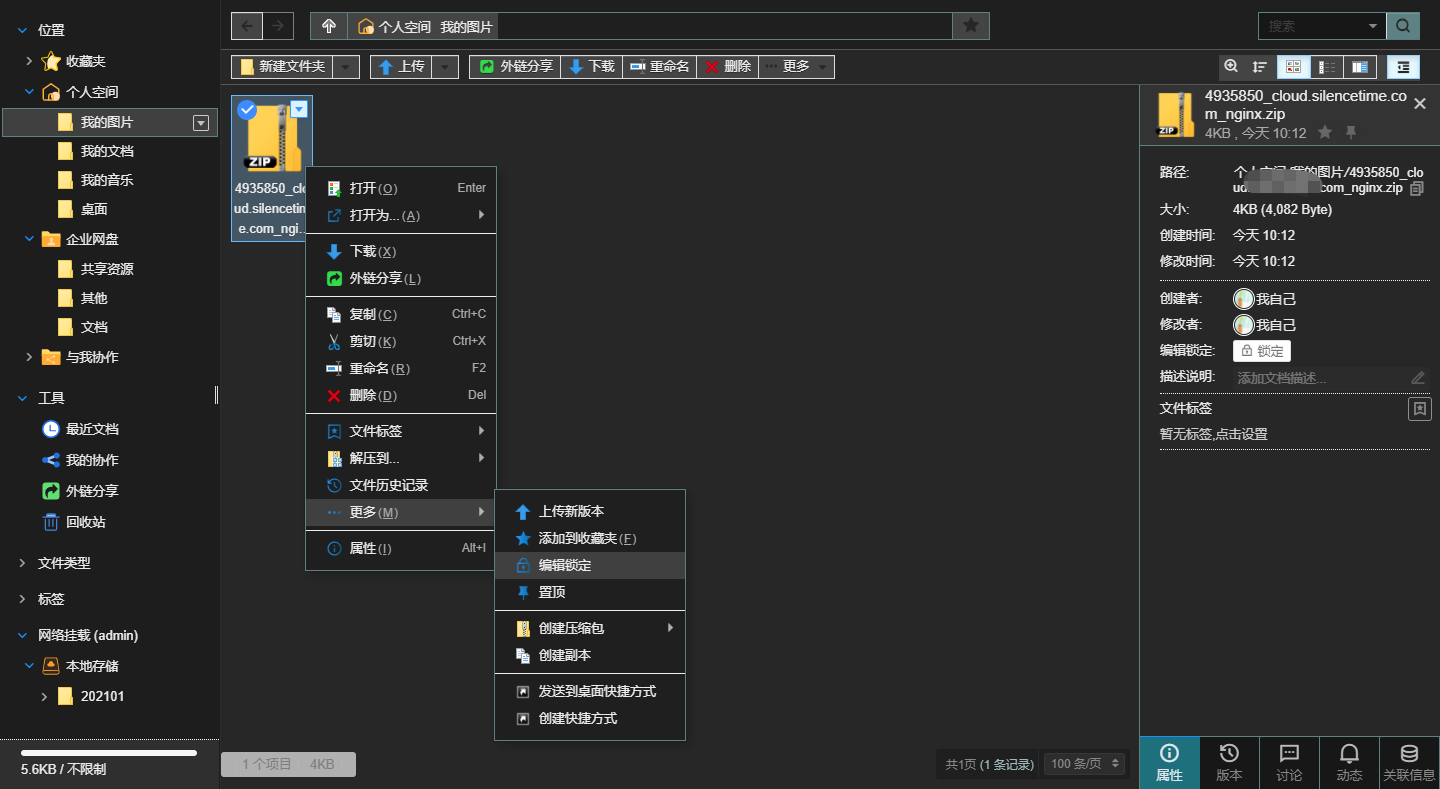
Task: Toggle the selection checkmark on the zip file
Action: [x=247, y=110]
